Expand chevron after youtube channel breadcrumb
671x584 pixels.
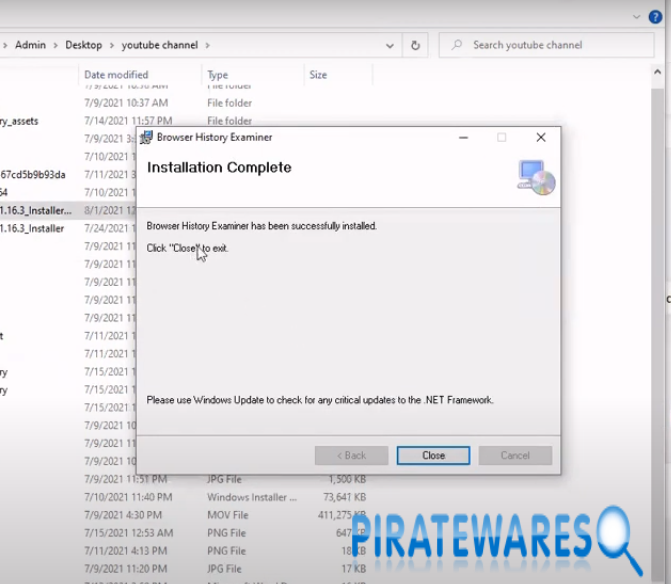click(207, 45)
